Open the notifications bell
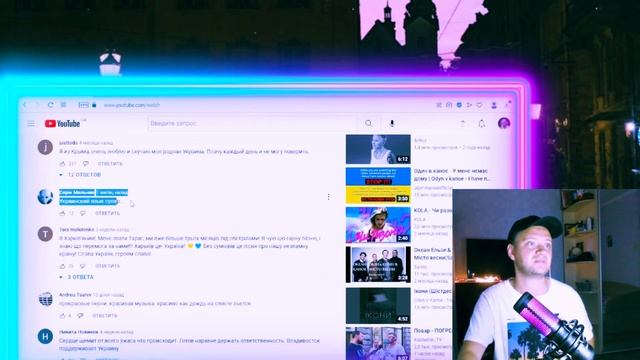The height and width of the screenshot is (360, 640). (482, 123)
